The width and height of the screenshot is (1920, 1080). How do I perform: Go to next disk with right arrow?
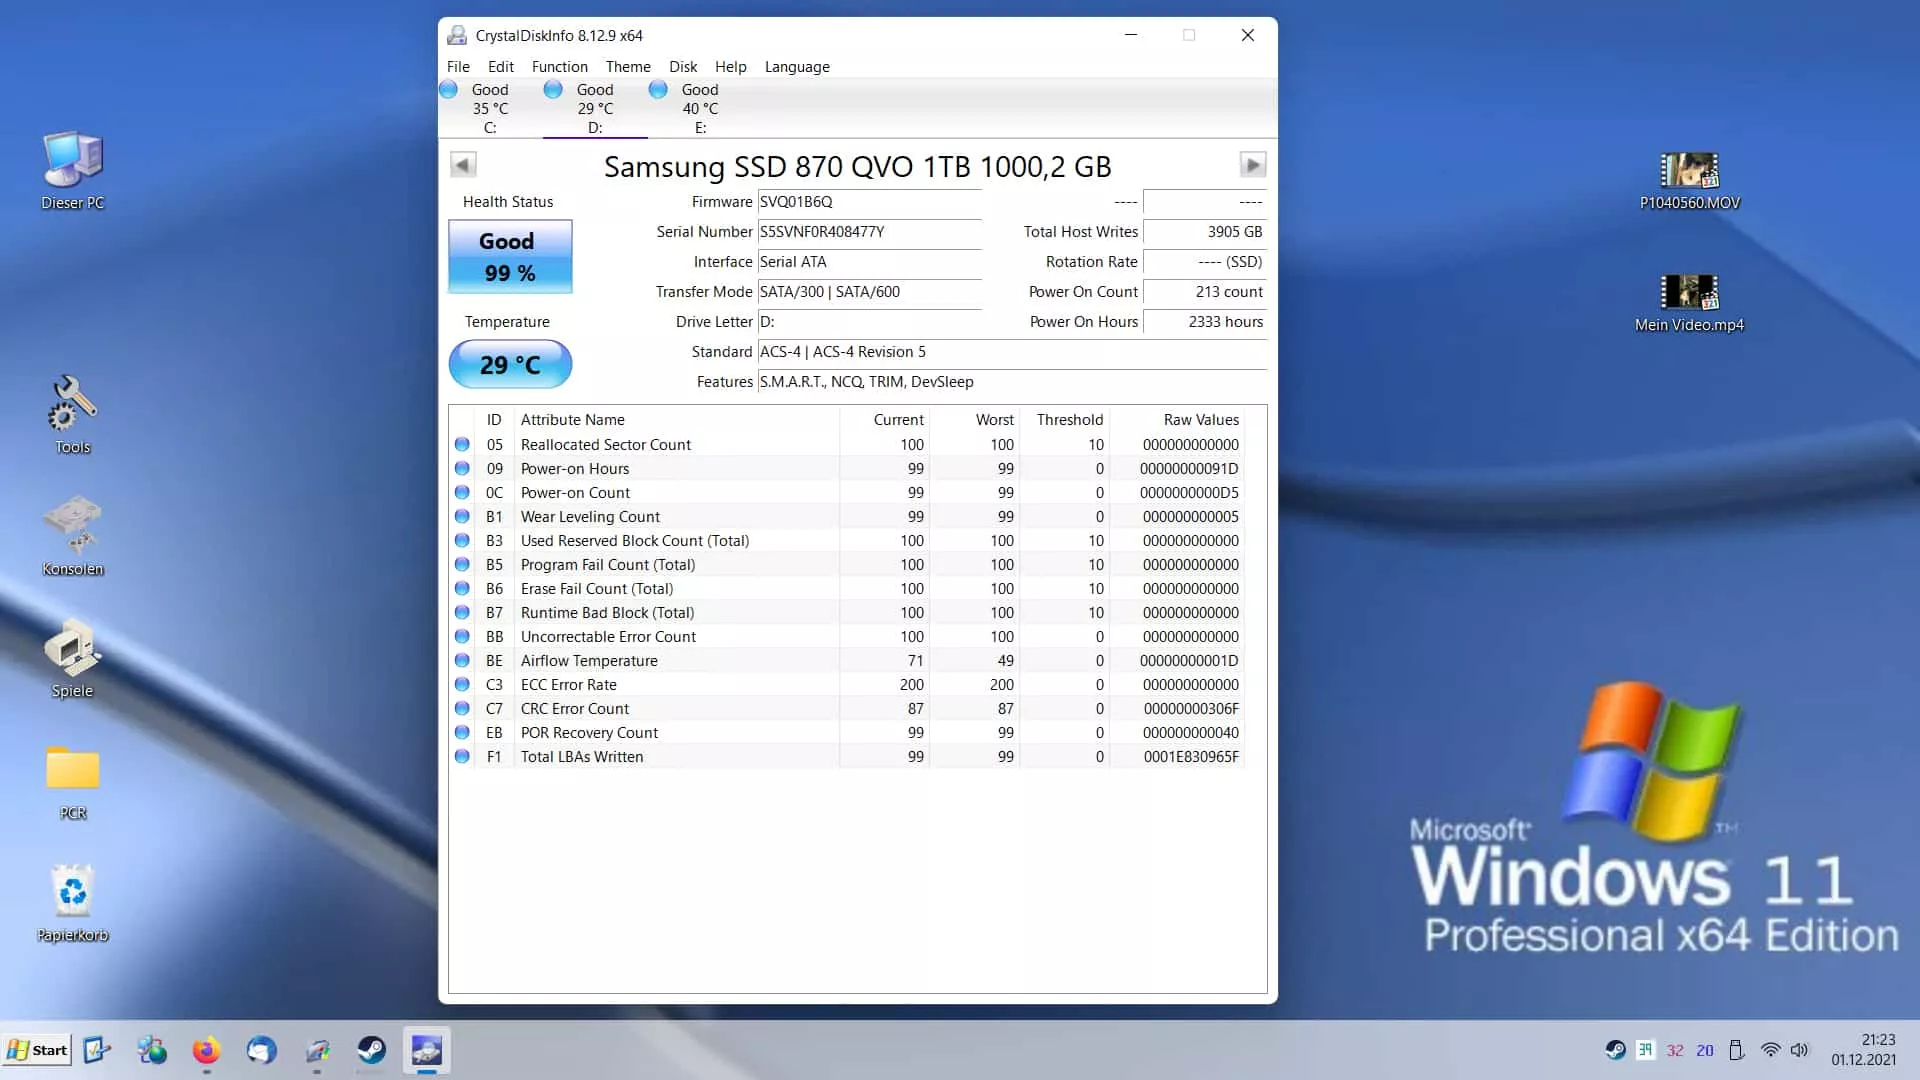[1252, 164]
